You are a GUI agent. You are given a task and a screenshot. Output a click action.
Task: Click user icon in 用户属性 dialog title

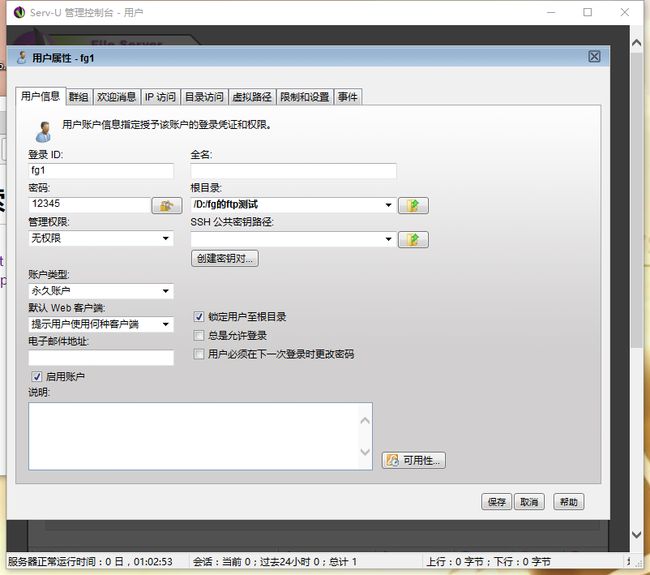pyautogui.click(x=22, y=58)
